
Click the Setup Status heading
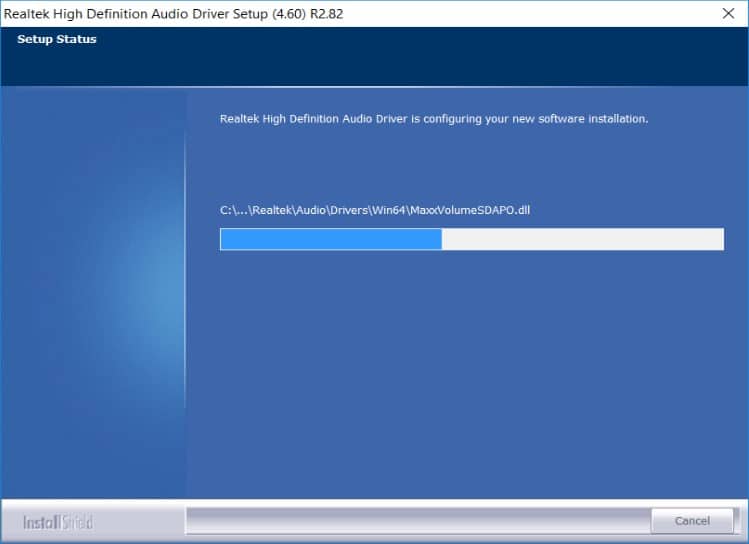[57, 40]
